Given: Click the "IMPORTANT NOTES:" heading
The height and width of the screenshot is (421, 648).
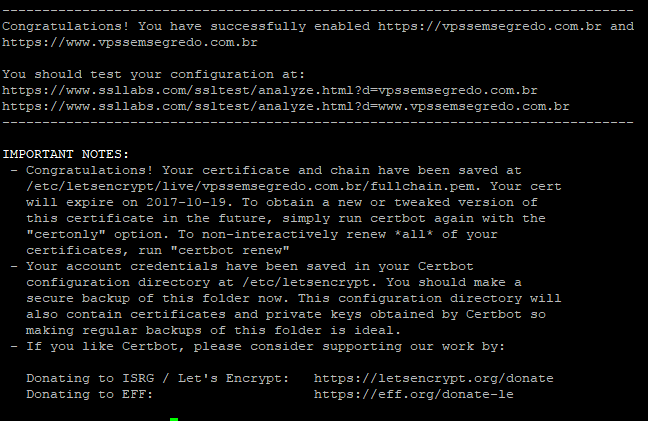Looking at the screenshot, I should [x=66, y=154].
